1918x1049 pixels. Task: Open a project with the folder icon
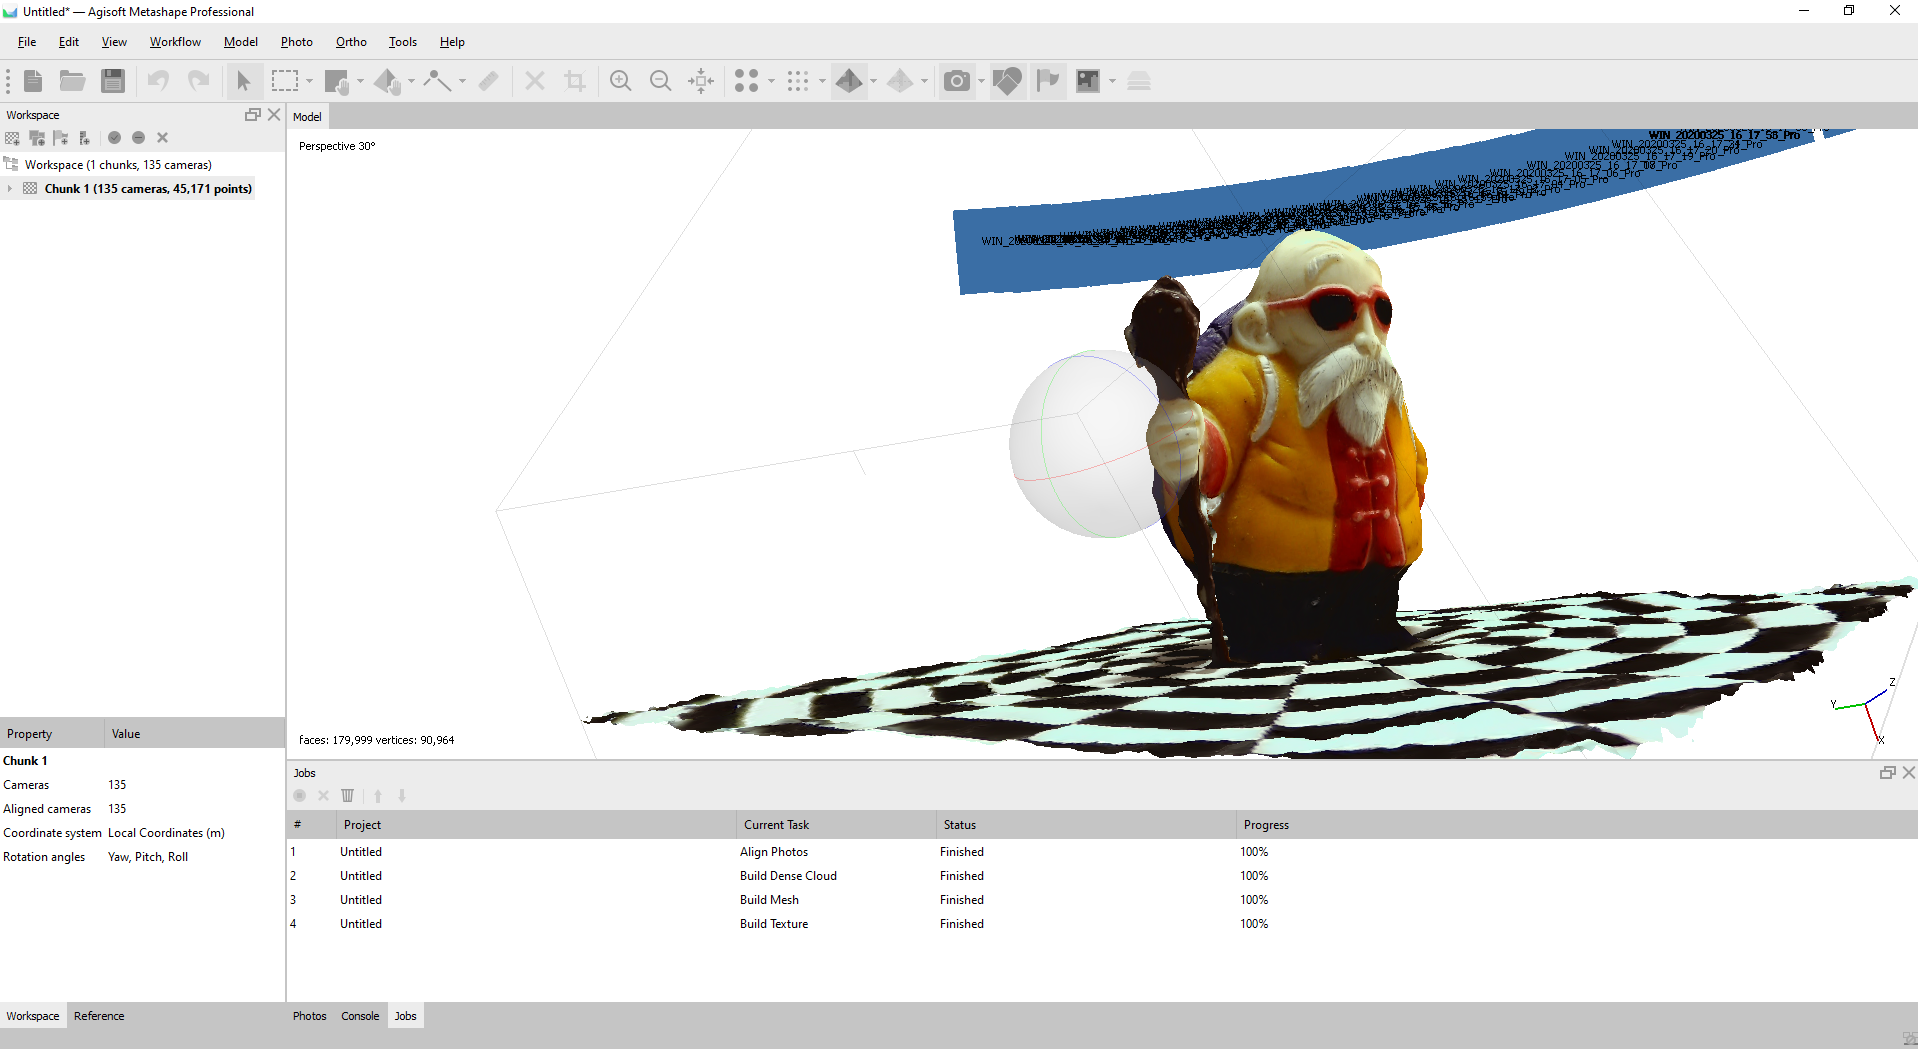tap(72, 81)
